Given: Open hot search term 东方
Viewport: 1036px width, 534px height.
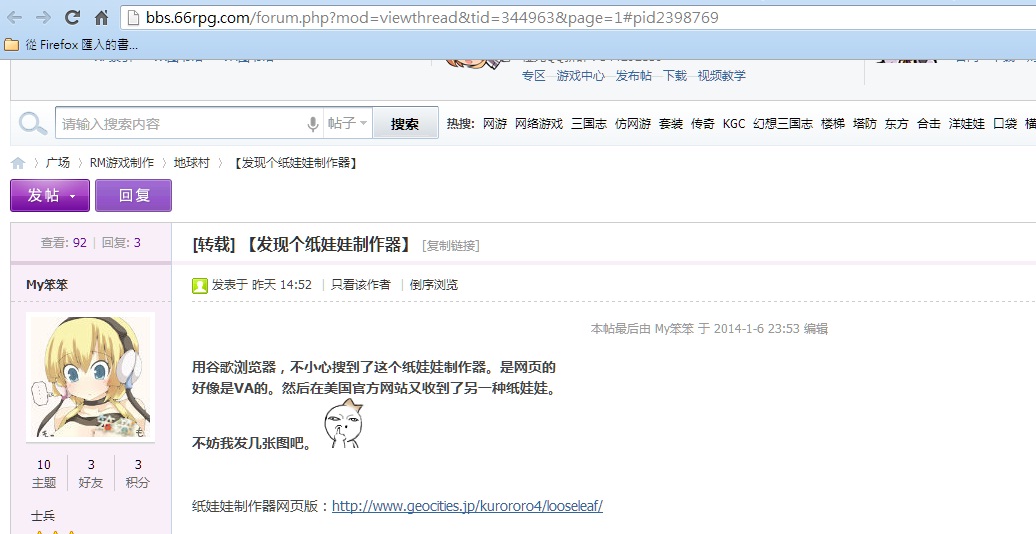Looking at the screenshot, I should tap(897, 124).
